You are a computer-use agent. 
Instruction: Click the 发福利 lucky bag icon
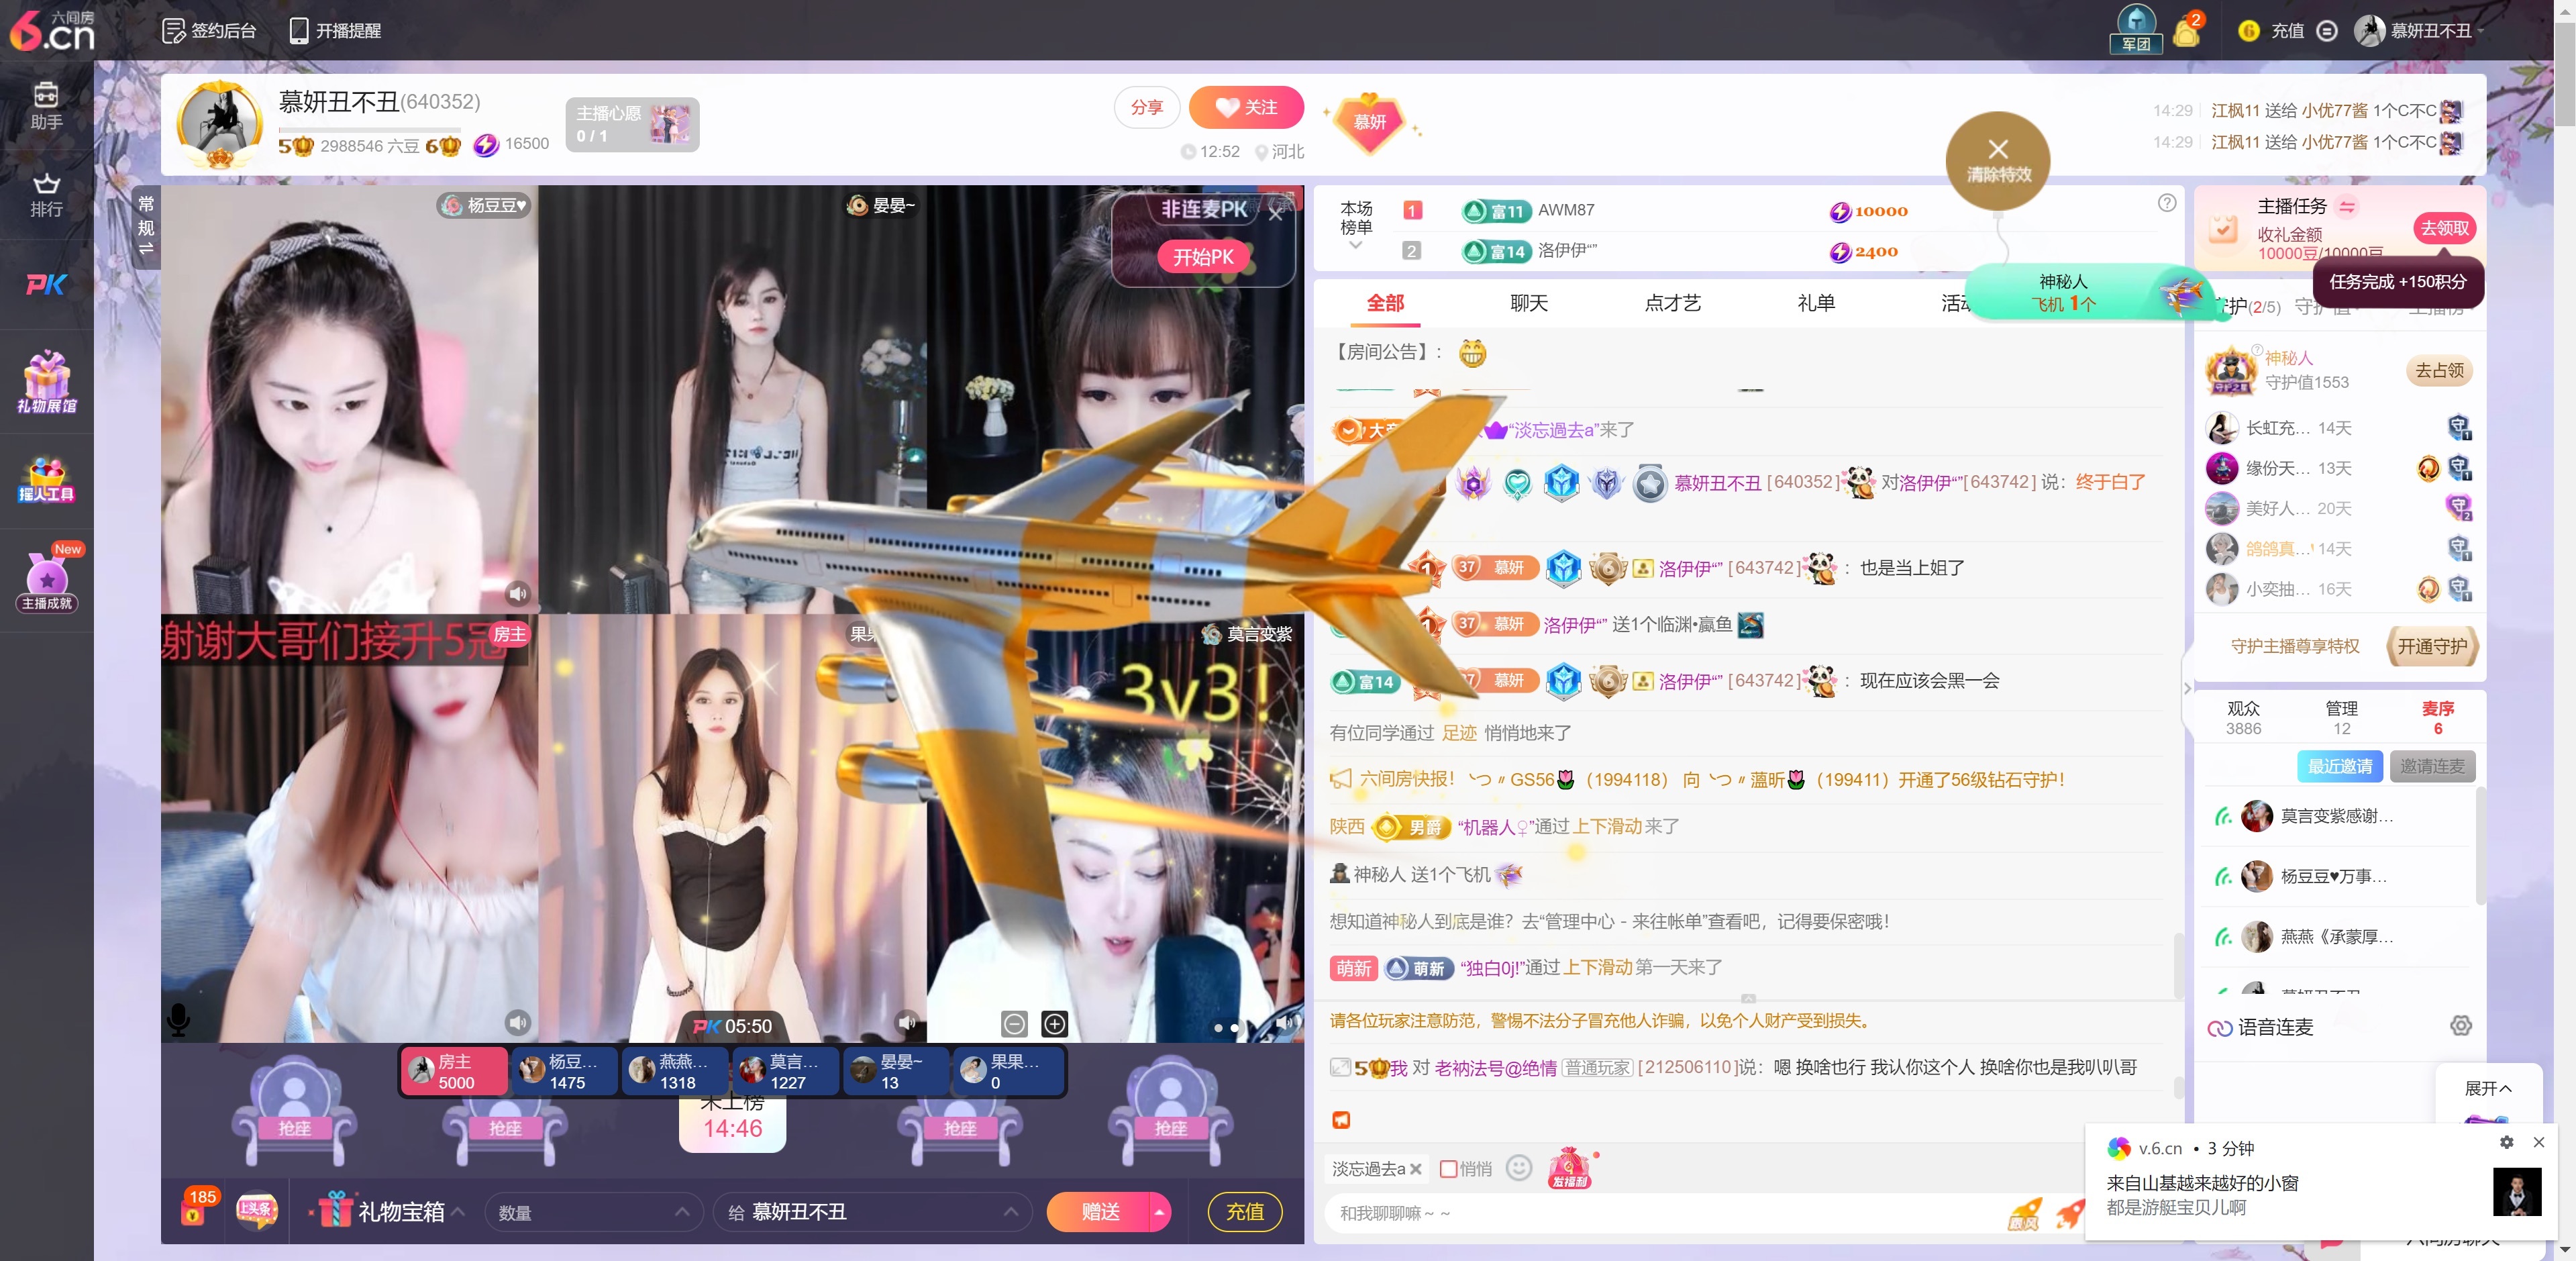(1570, 1167)
